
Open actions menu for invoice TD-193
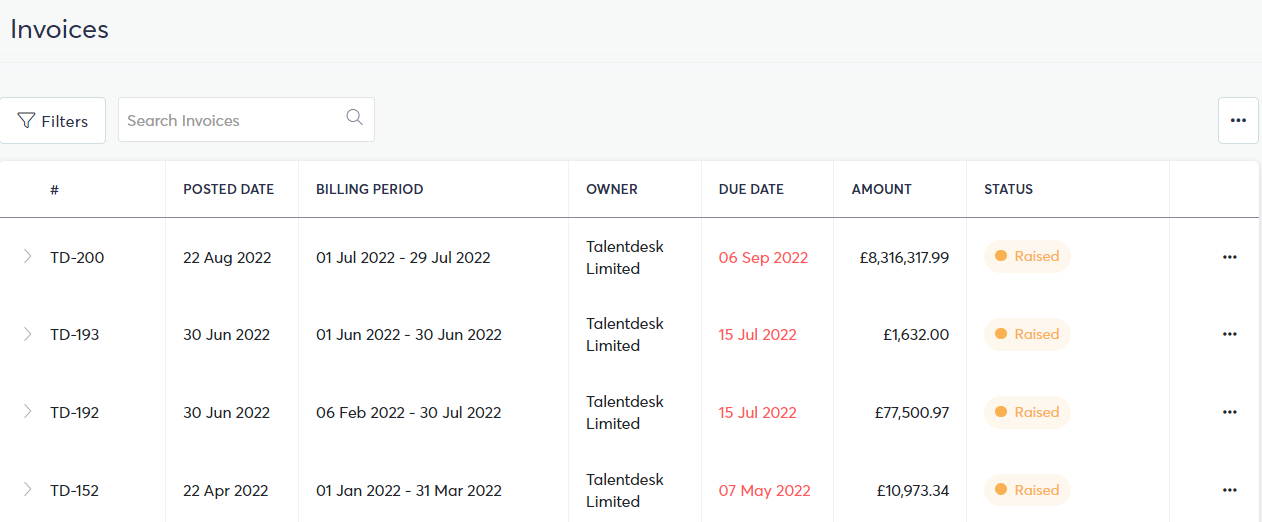point(1230,334)
